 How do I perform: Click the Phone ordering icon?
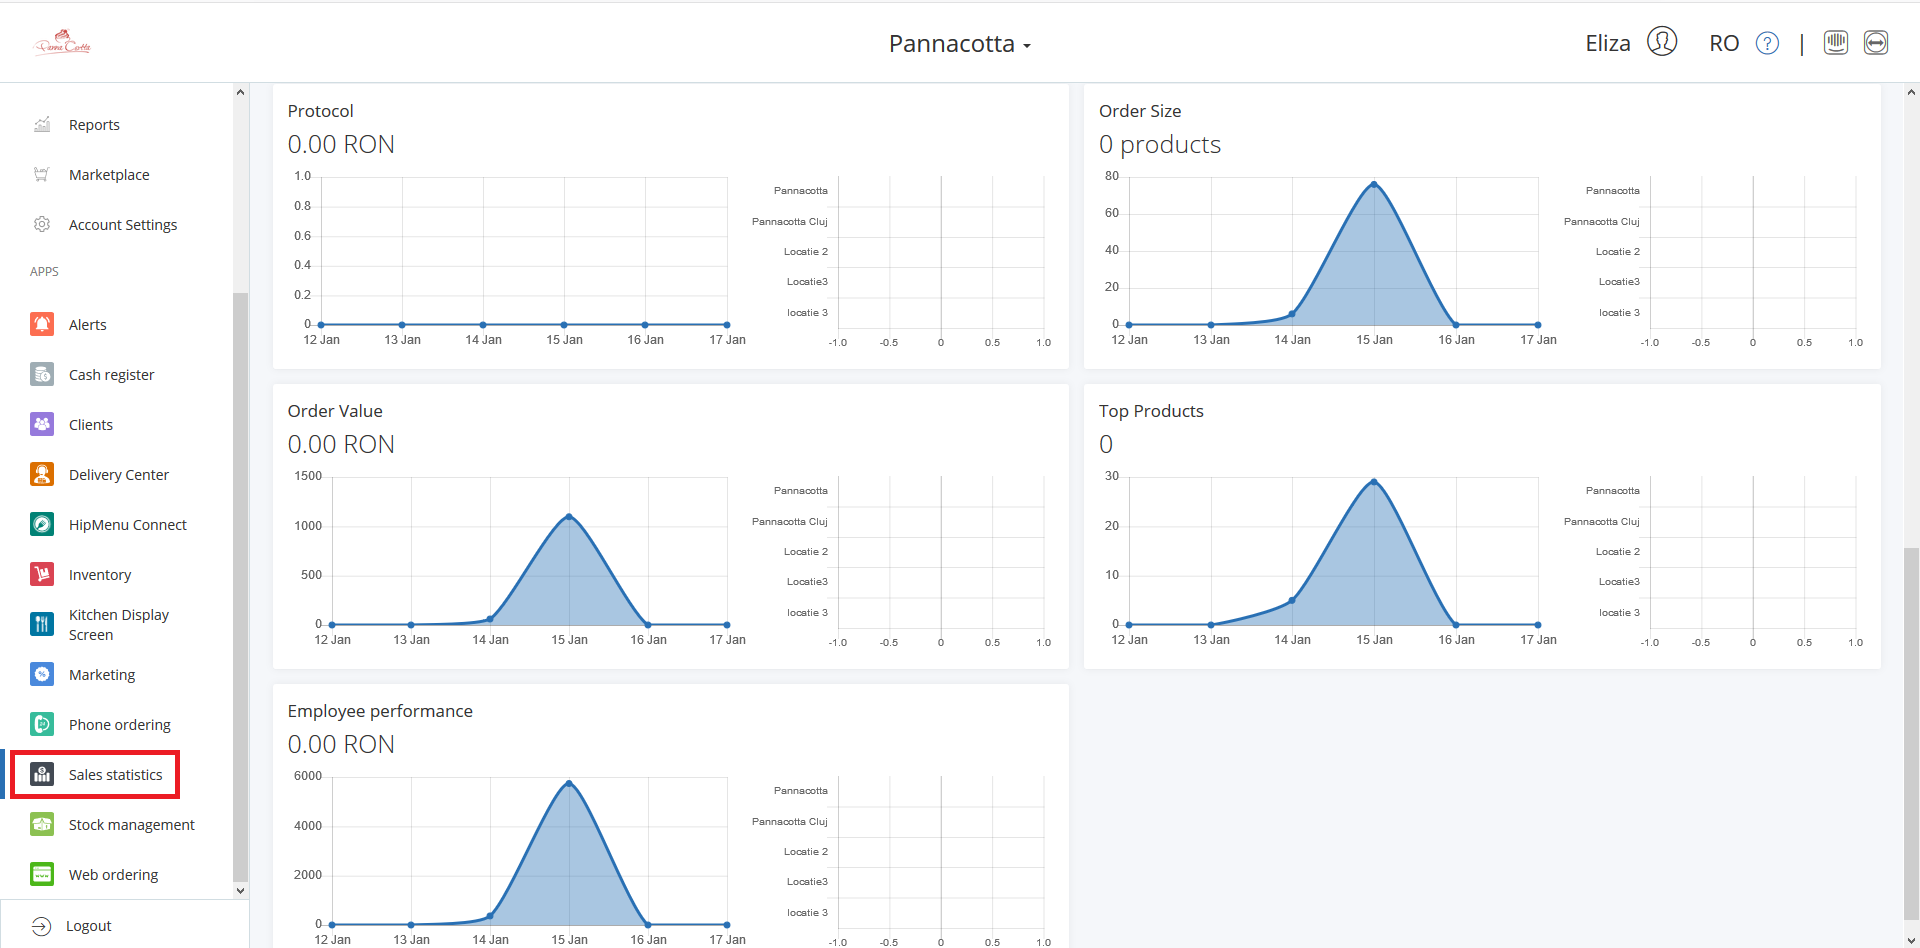point(42,724)
